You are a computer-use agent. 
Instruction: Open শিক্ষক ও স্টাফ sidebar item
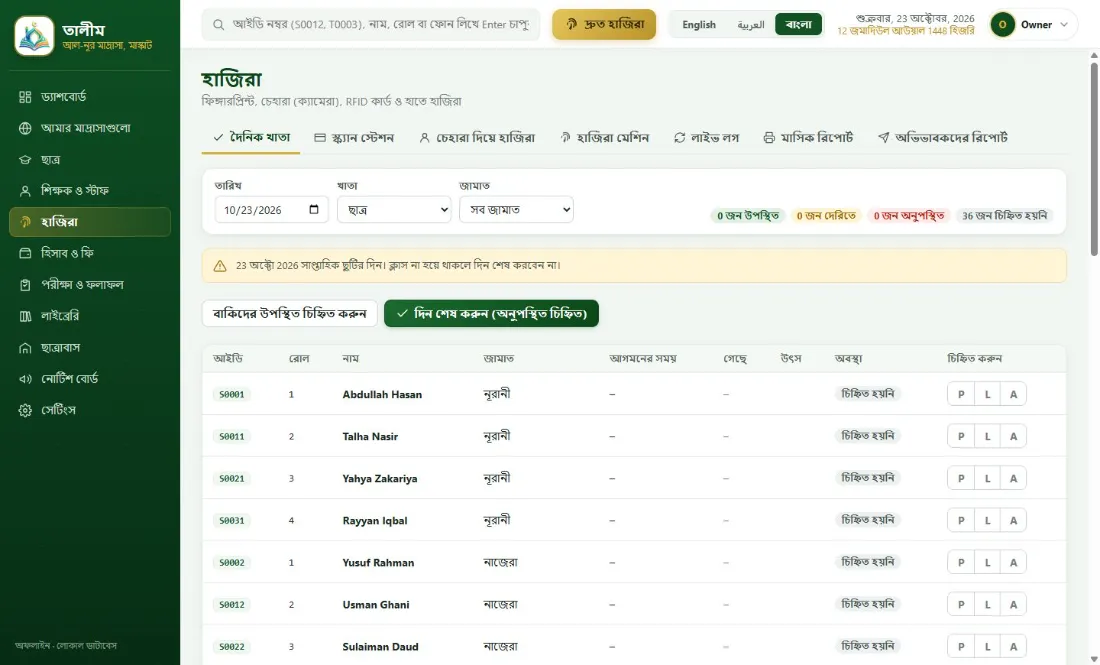pyautogui.click(x=90, y=190)
